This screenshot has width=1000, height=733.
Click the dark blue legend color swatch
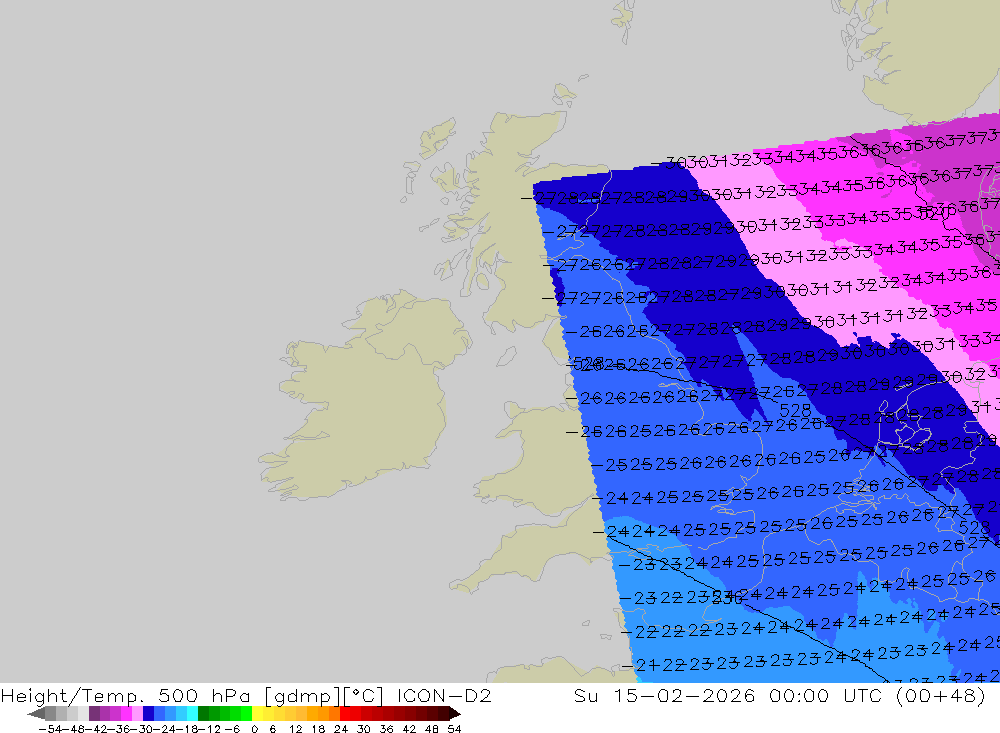pos(148,713)
